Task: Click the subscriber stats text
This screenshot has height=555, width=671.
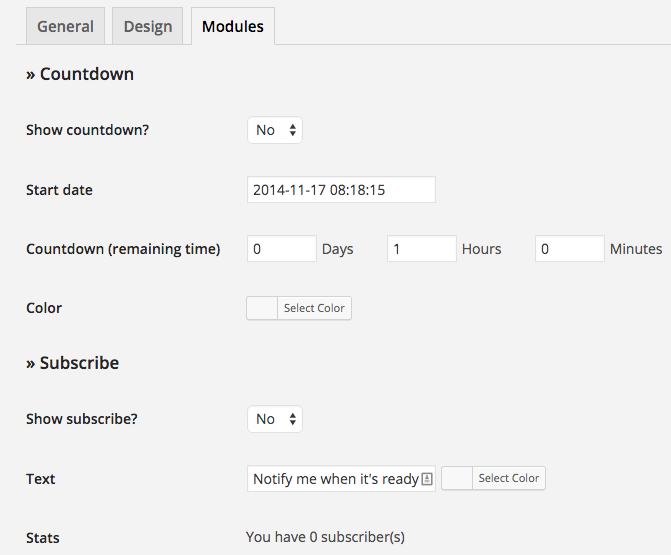Action: [325, 537]
